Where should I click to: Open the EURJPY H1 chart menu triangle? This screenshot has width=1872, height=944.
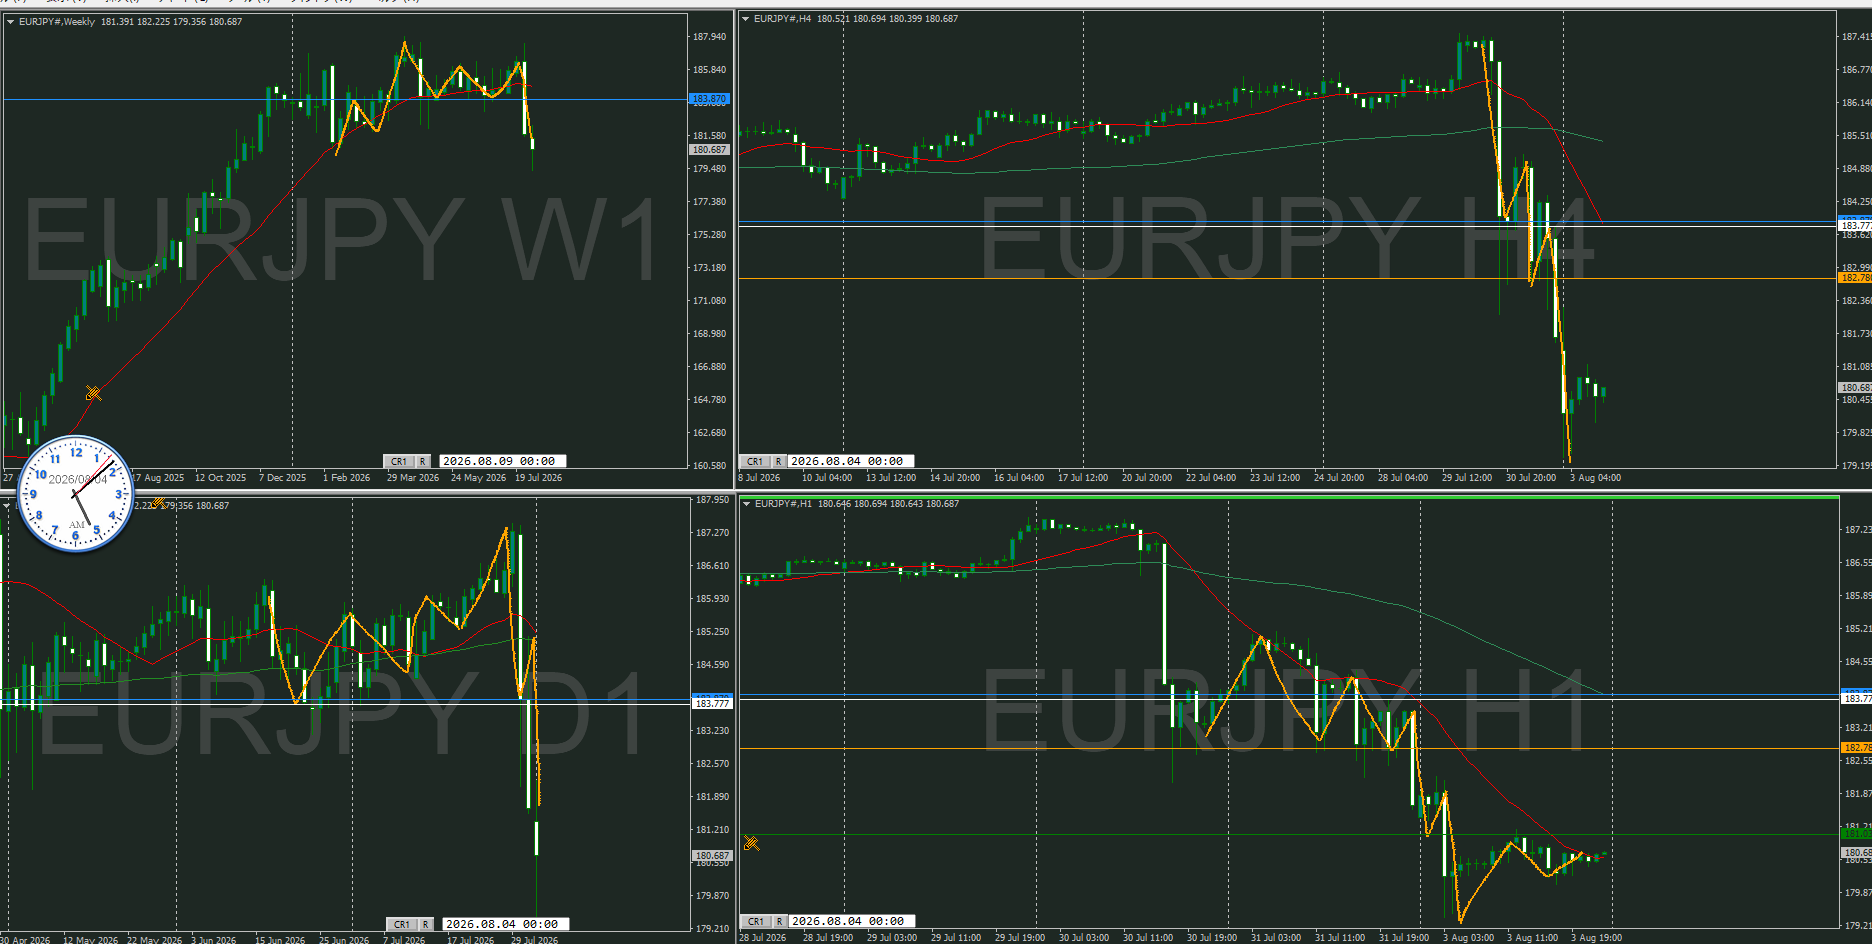(x=746, y=503)
